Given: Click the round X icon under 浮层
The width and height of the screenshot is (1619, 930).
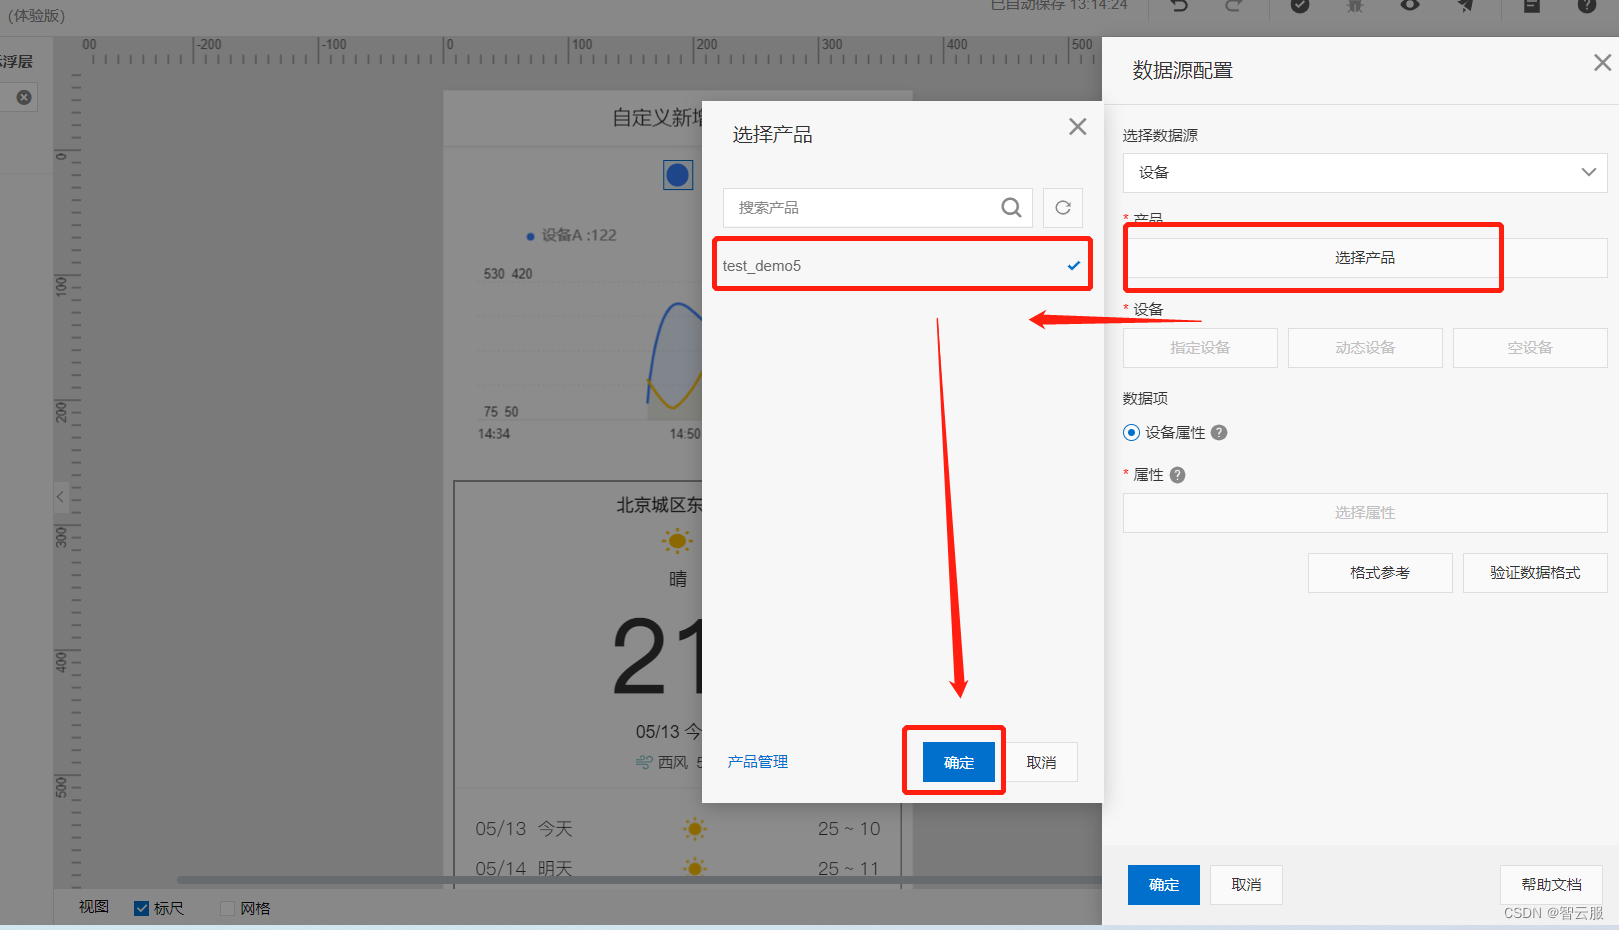Looking at the screenshot, I should pos(24,97).
